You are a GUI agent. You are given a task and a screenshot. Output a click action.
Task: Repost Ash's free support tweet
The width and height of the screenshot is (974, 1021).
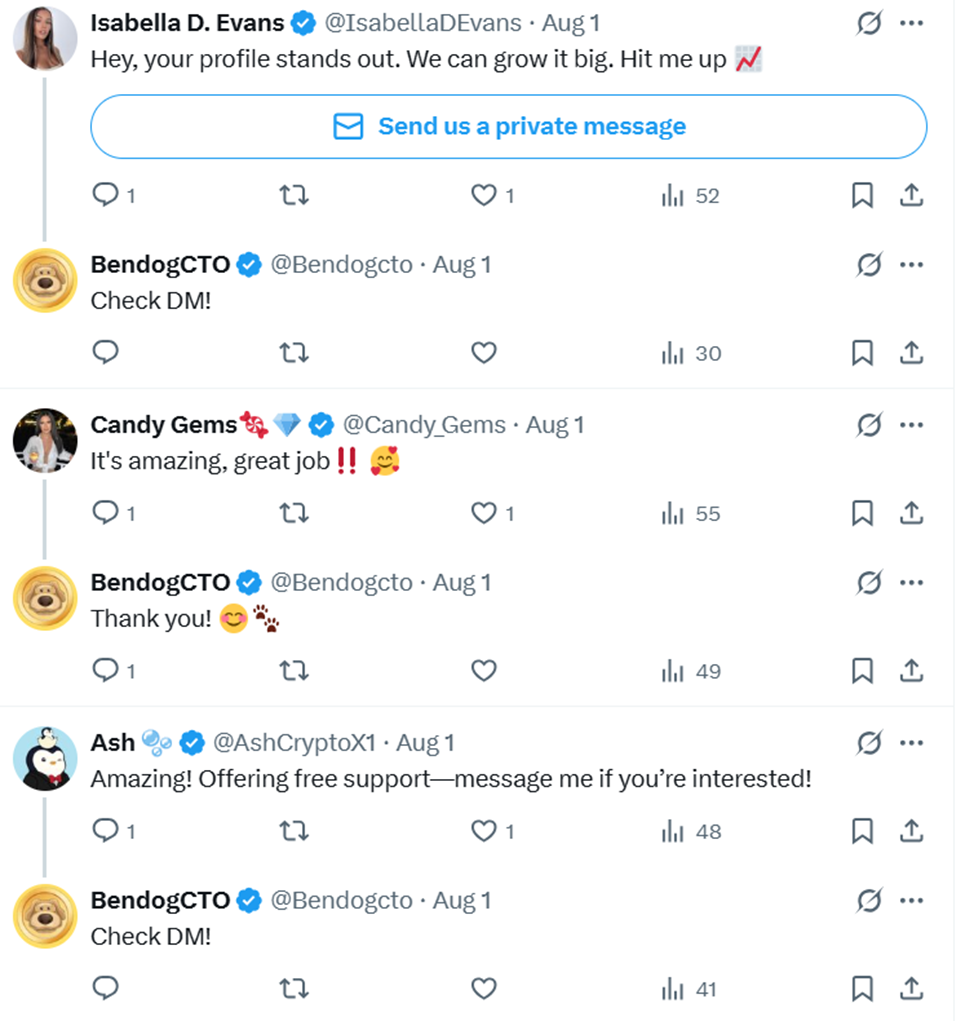[x=294, y=831]
